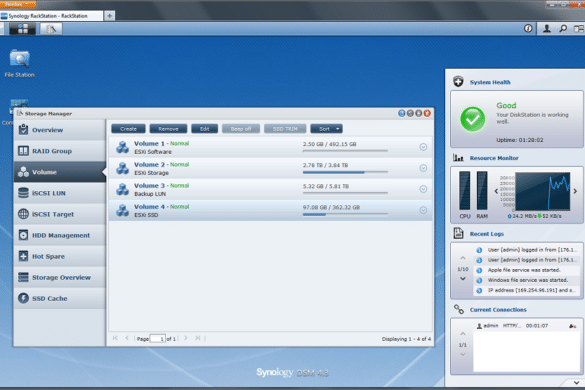The width and height of the screenshot is (585, 390).
Task: Collapse the widgets panel bottom chevron
Action: coord(576,383)
